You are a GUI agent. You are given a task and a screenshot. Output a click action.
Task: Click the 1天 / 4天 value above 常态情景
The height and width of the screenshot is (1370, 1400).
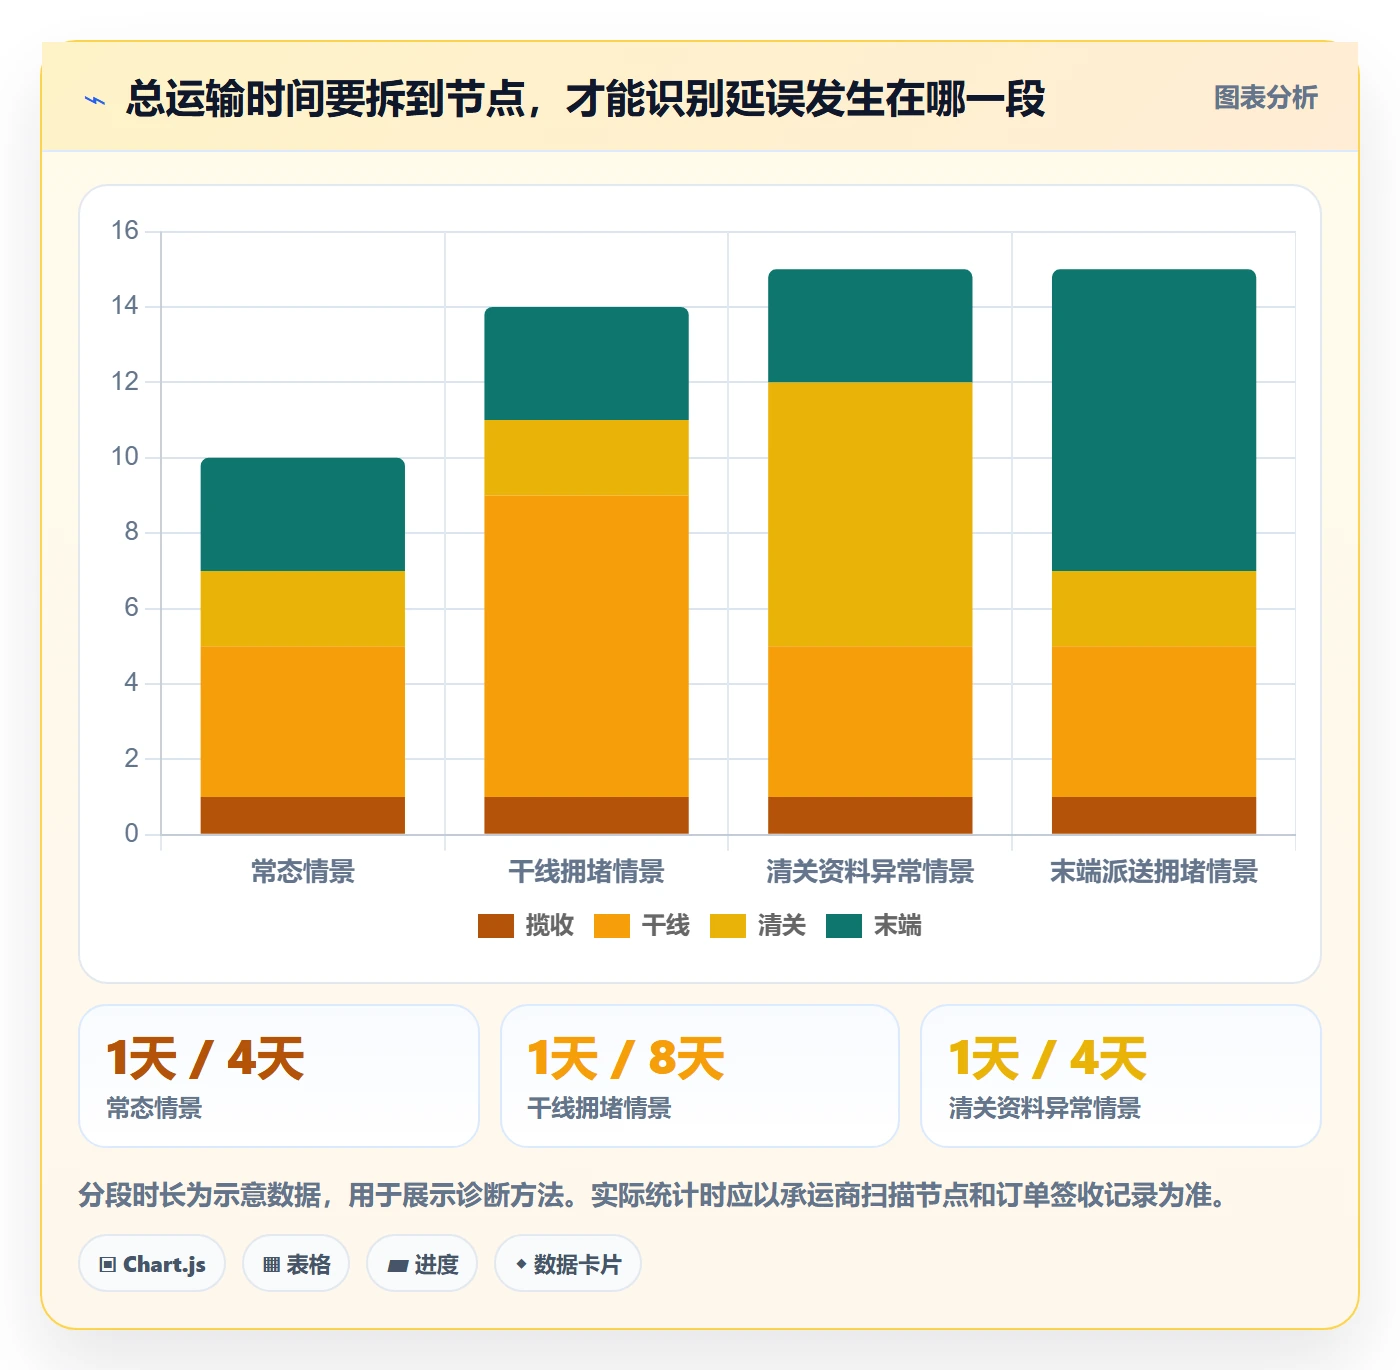pos(205,1059)
